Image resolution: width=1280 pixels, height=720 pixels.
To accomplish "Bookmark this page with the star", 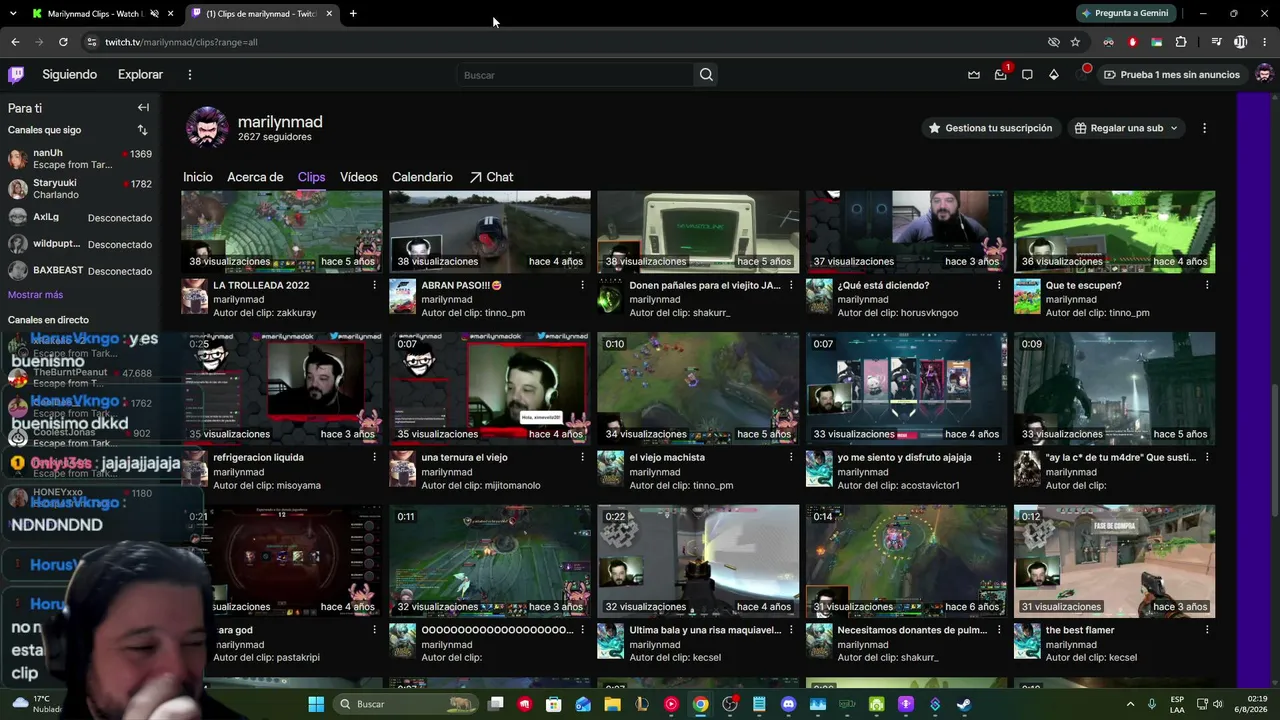I will [x=1075, y=42].
